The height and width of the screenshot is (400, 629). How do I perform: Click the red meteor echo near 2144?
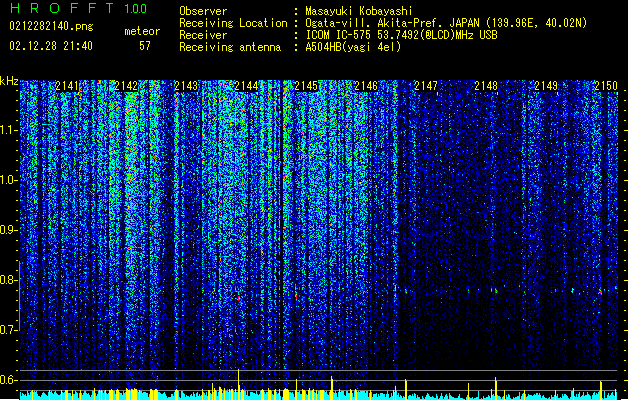click(239, 298)
